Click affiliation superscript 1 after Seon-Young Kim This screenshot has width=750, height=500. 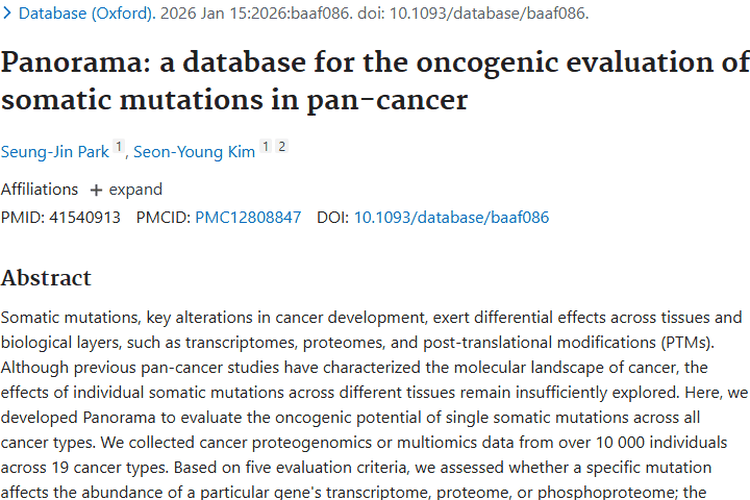point(265,147)
